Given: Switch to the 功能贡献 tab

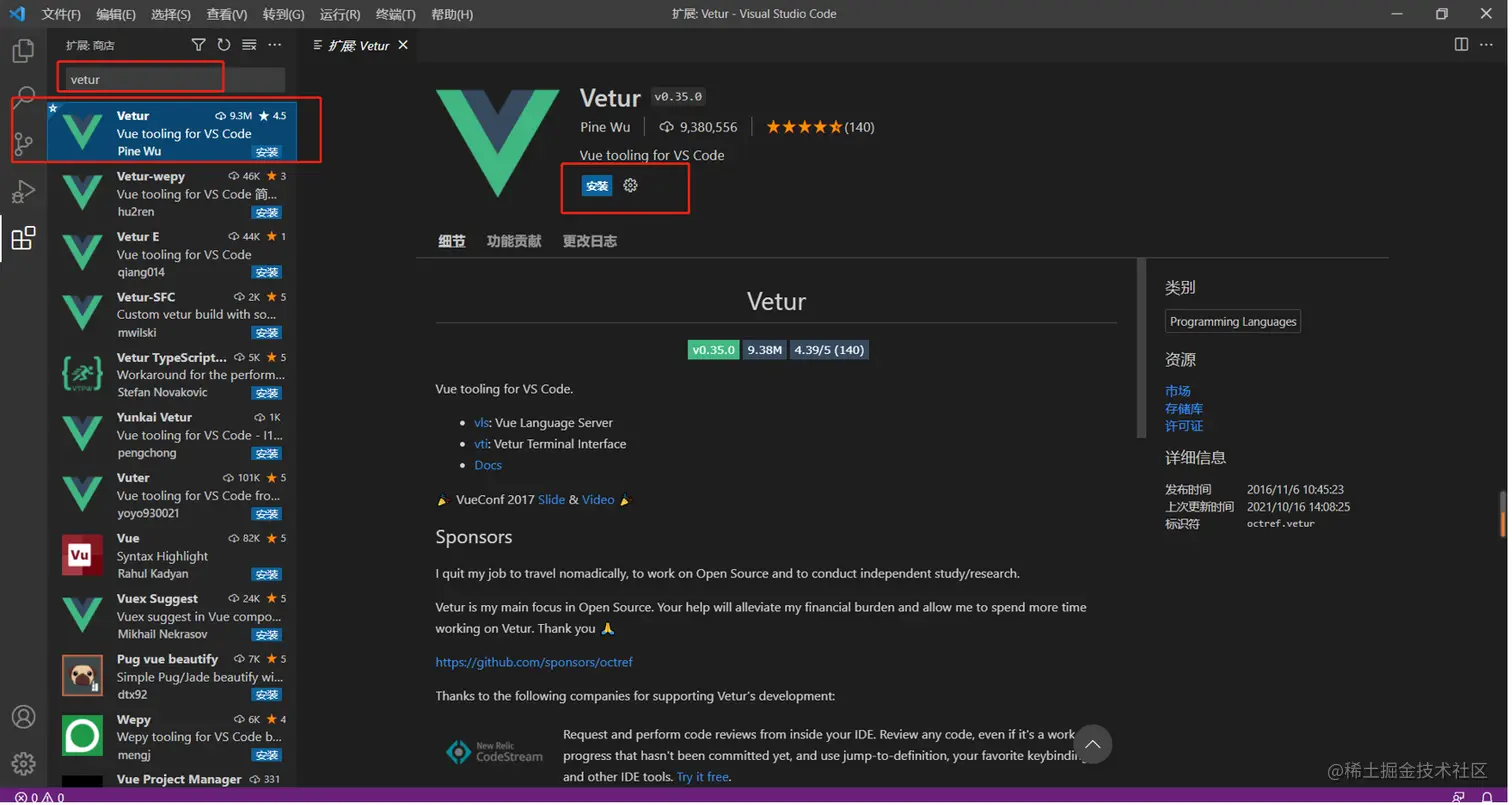Looking at the screenshot, I should 514,241.
